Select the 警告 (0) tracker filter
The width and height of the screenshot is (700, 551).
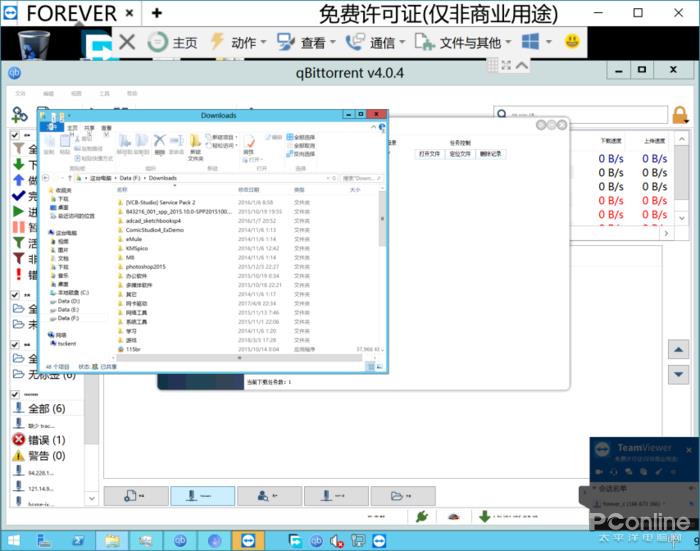pos(40,455)
